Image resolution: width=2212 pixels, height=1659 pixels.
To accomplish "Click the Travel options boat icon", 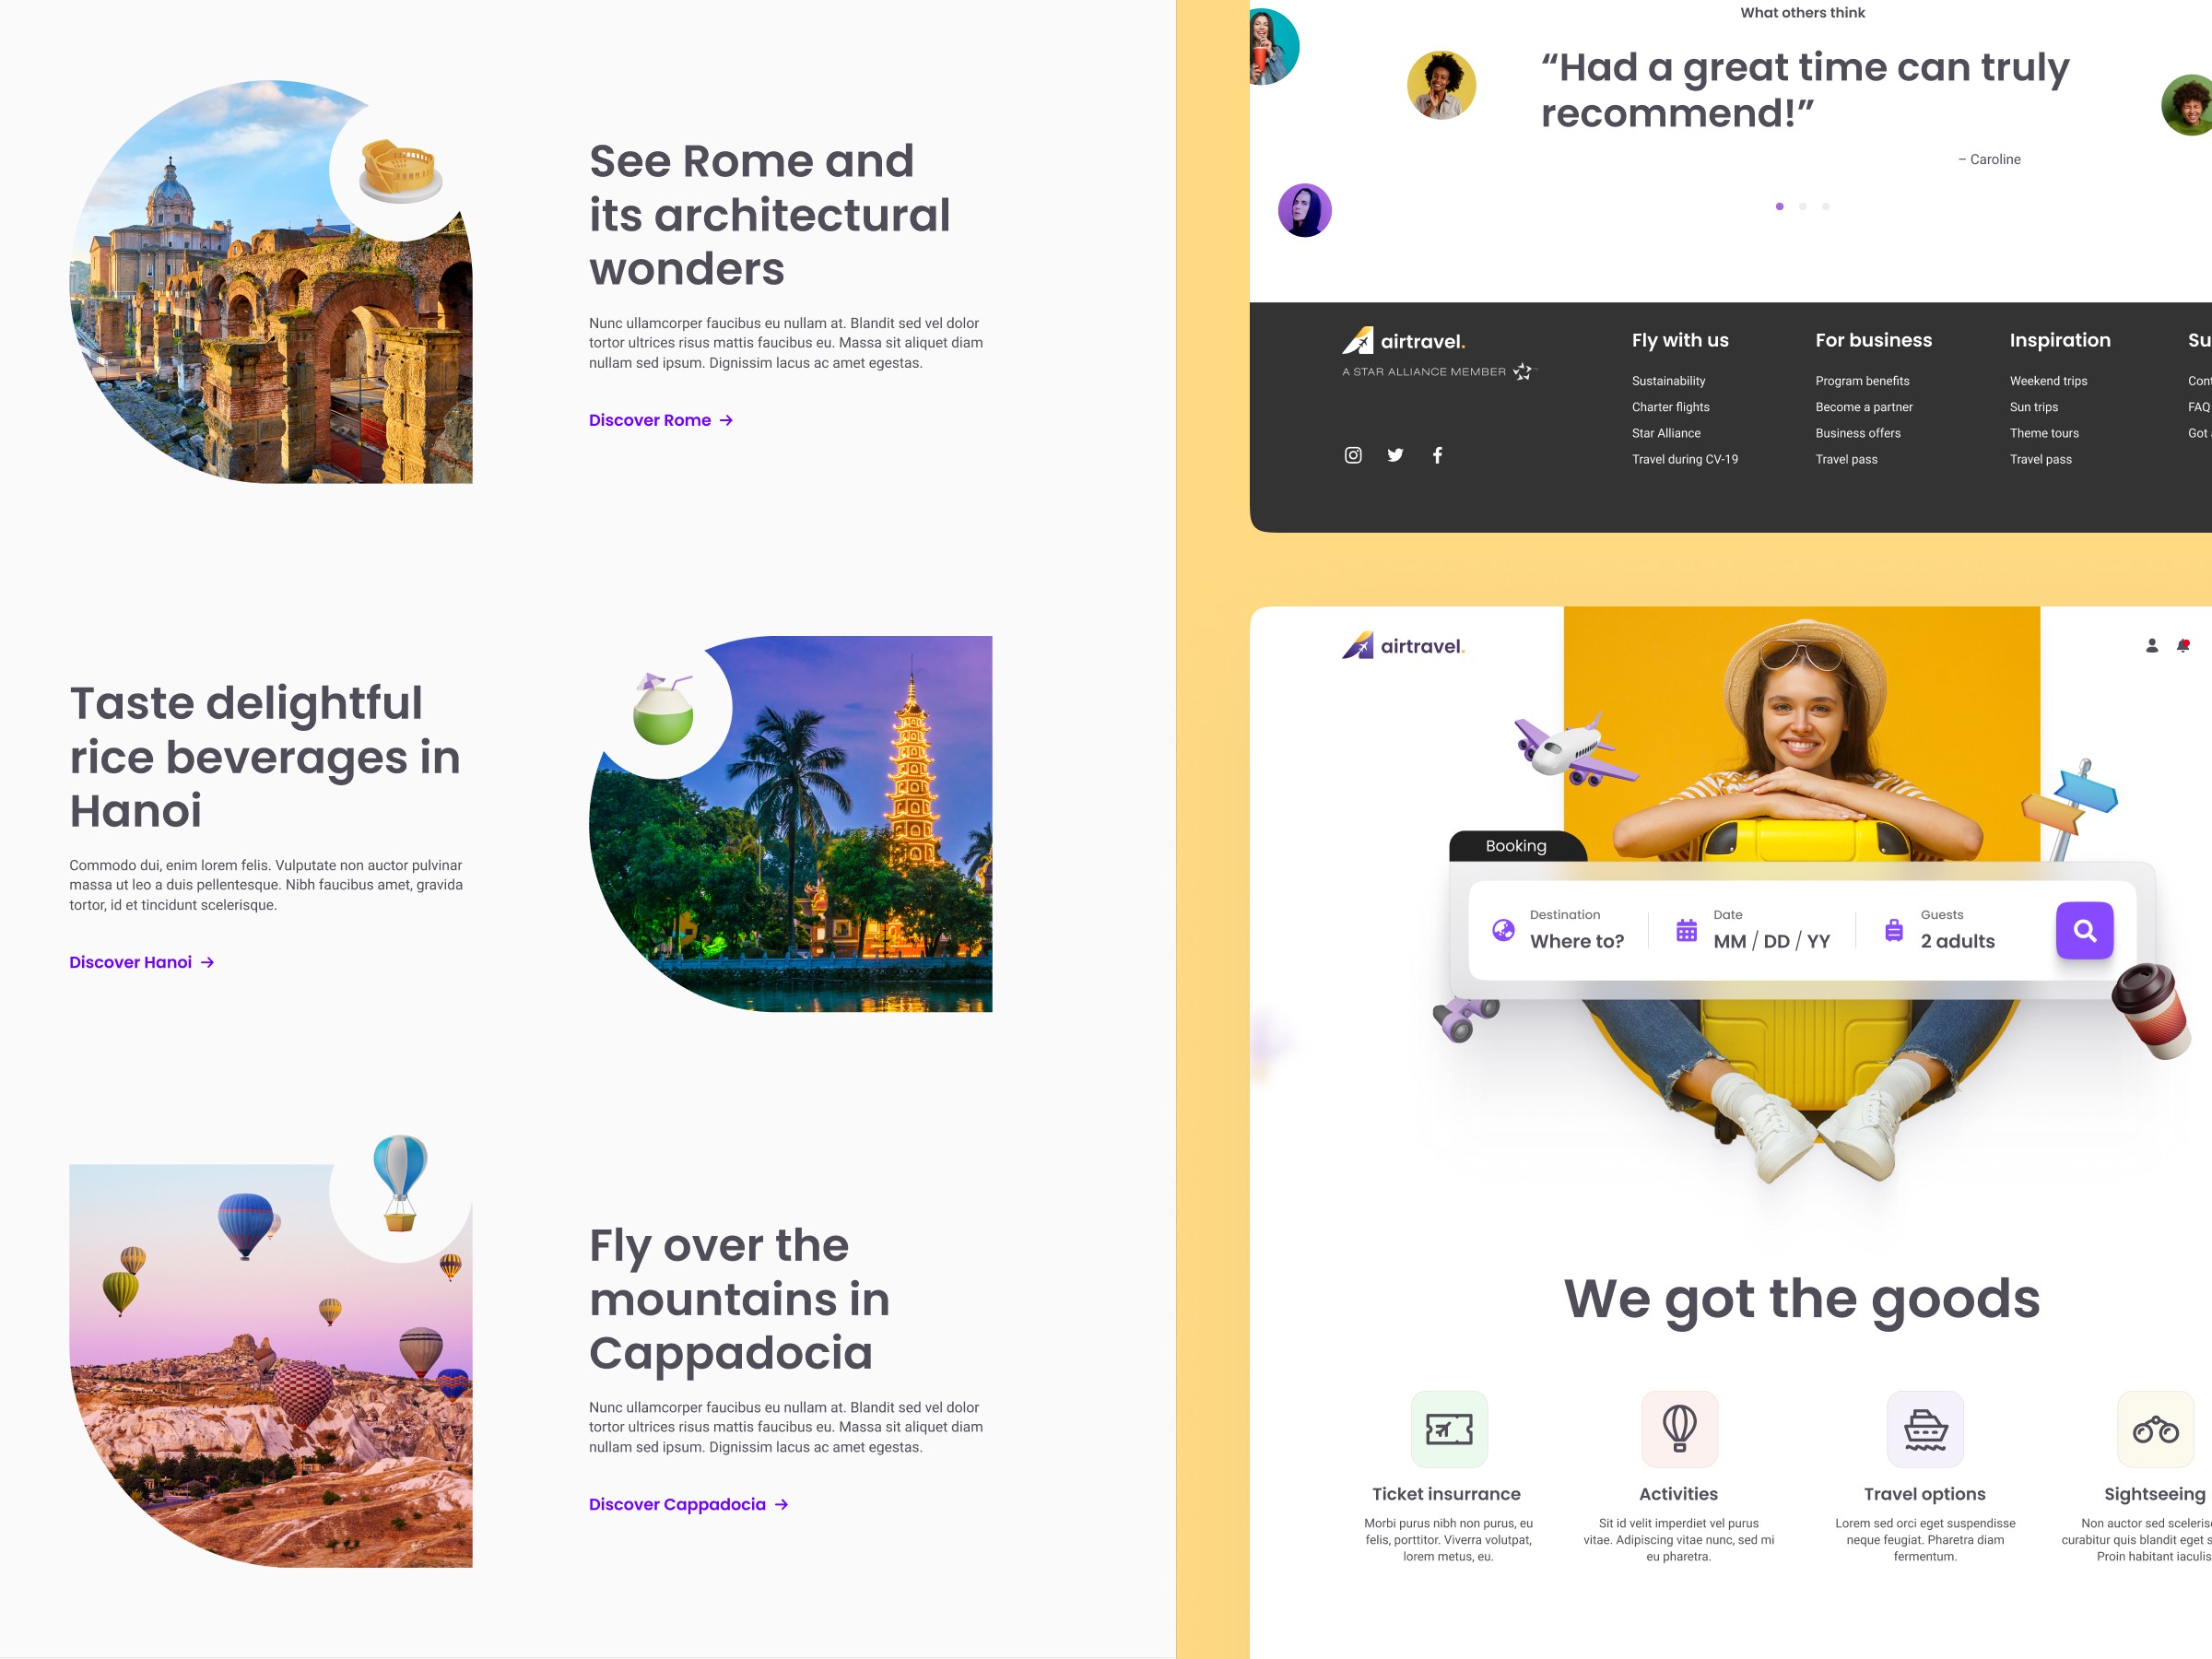I will 1923,1428.
